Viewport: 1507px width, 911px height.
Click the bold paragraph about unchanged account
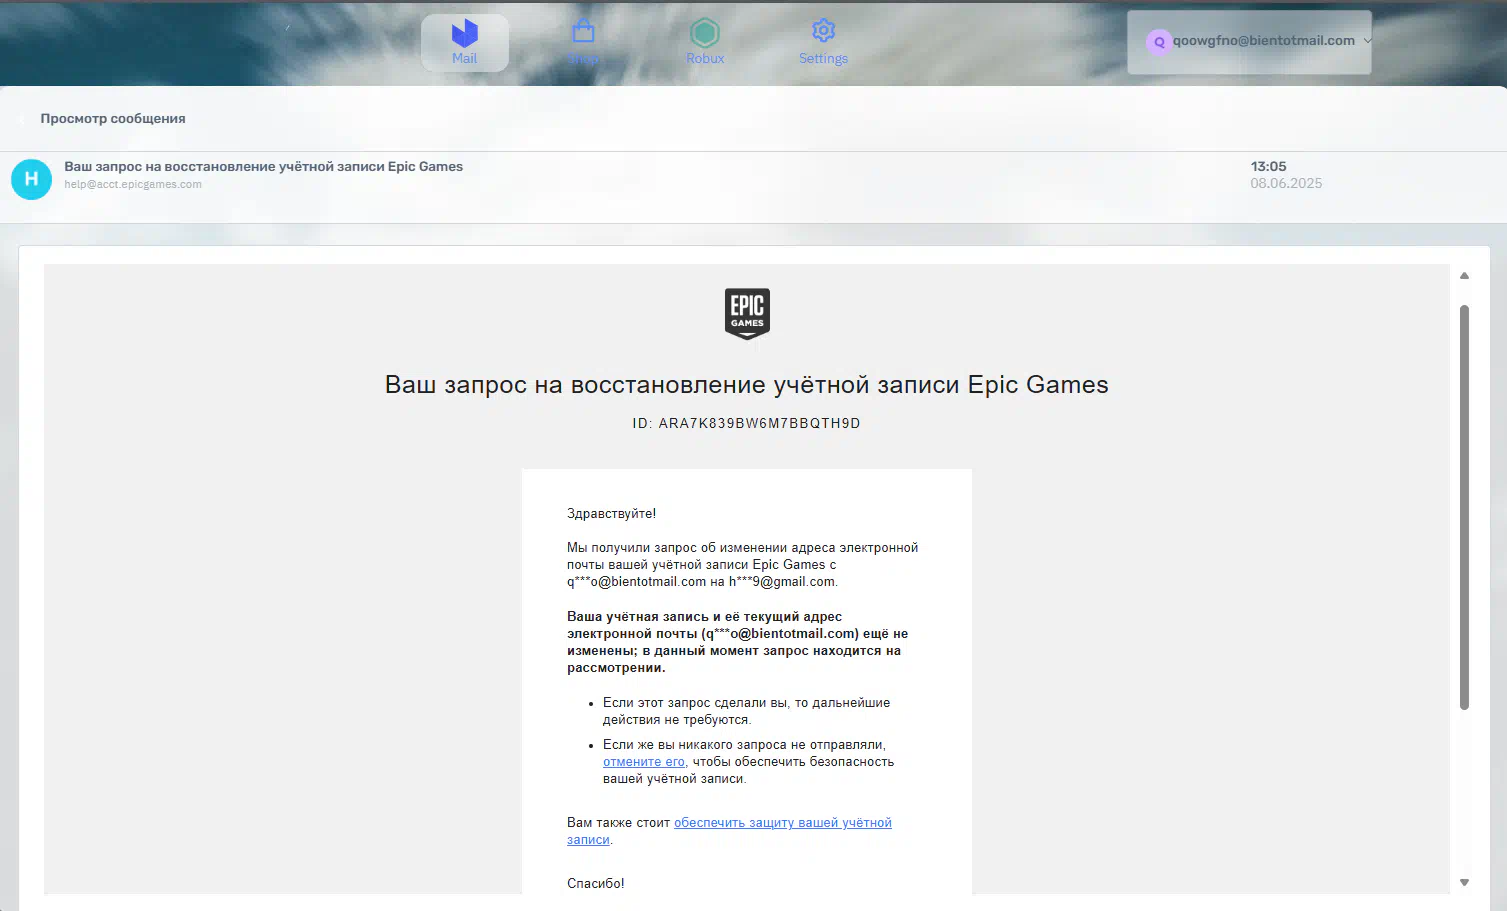(738, 642)
